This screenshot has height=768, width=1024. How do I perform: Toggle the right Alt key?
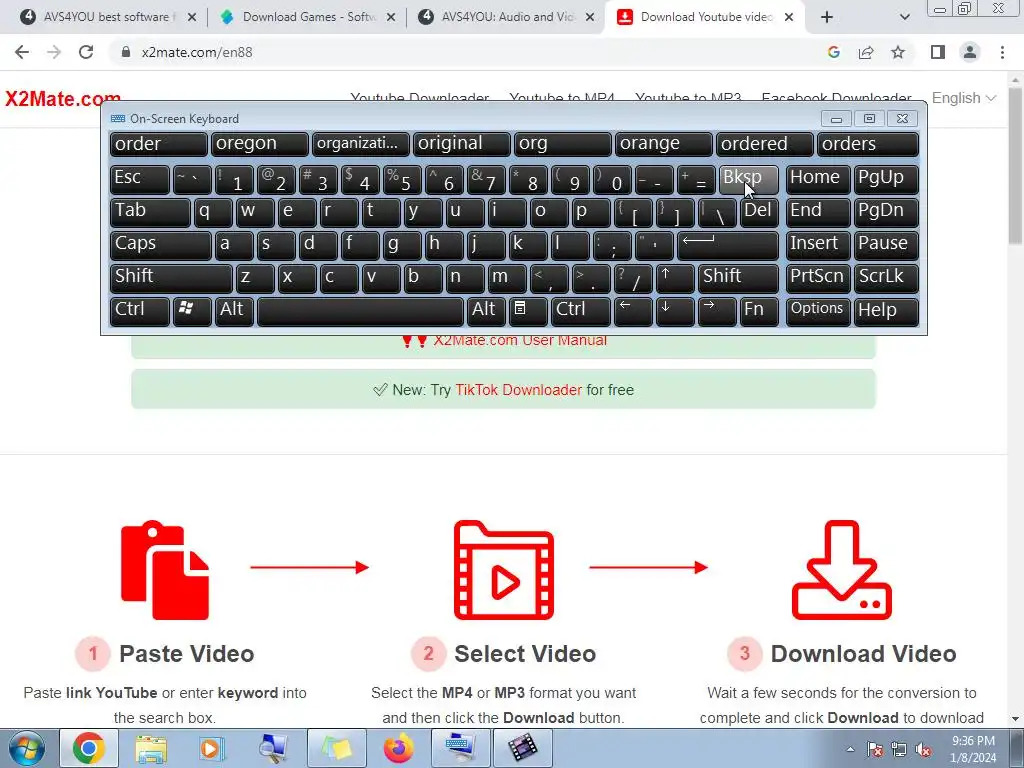486,312
